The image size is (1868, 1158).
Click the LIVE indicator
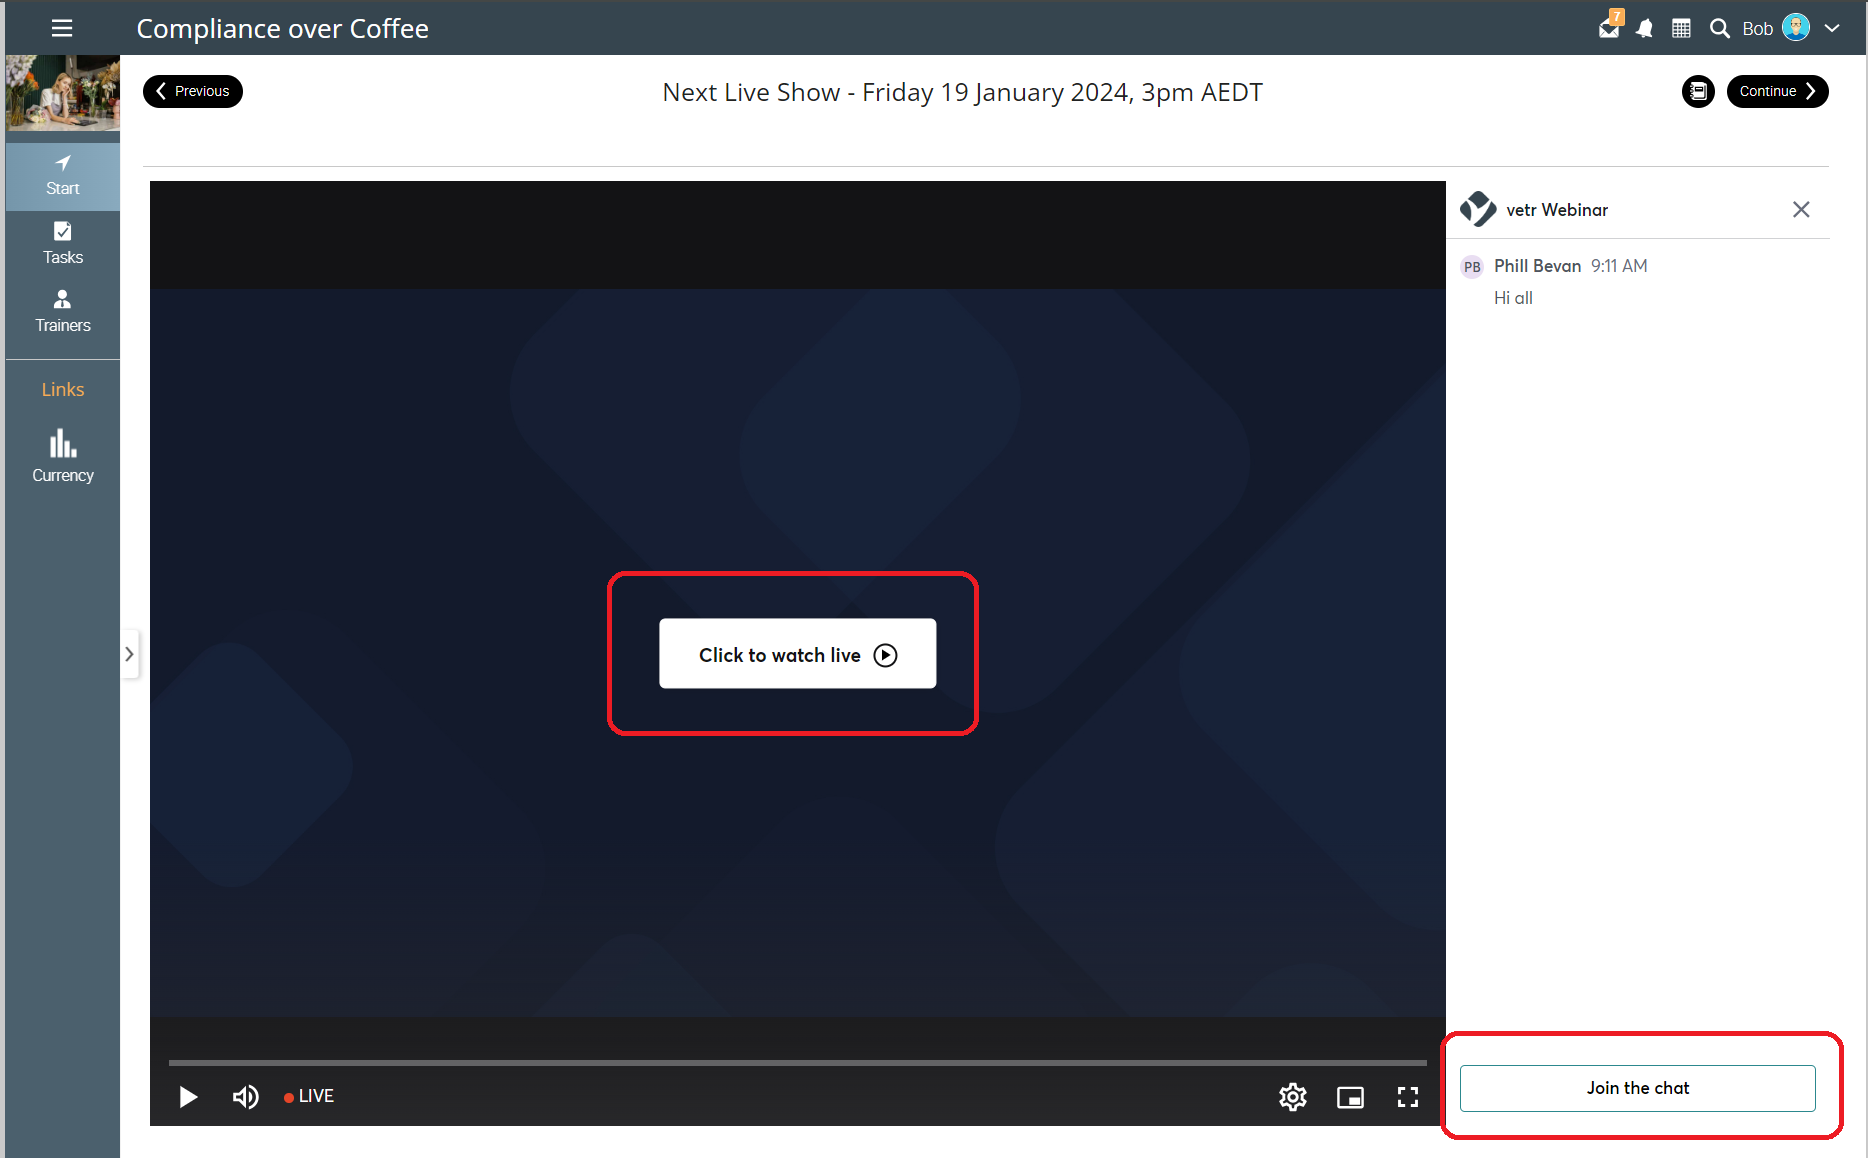(x=309, y=1097)
